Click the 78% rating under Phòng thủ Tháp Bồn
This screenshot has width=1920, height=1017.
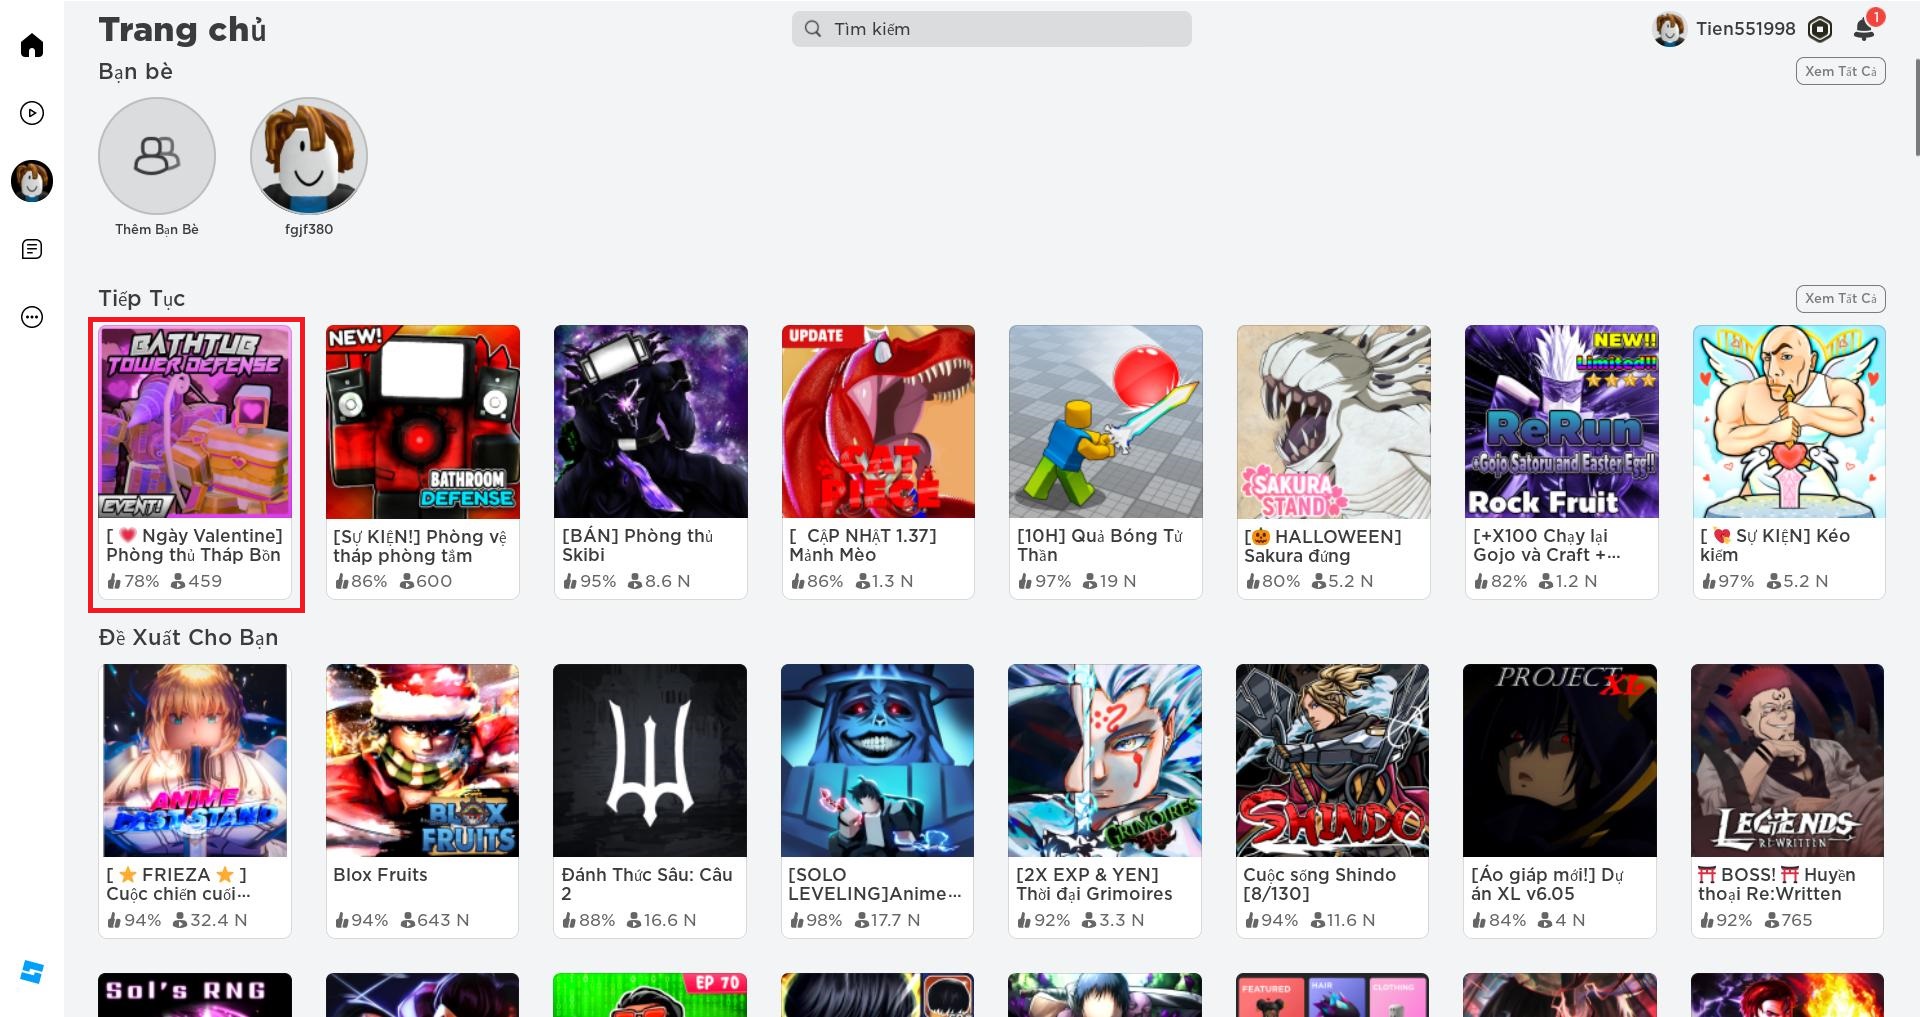pyautogui.click(x=133, y=581)
